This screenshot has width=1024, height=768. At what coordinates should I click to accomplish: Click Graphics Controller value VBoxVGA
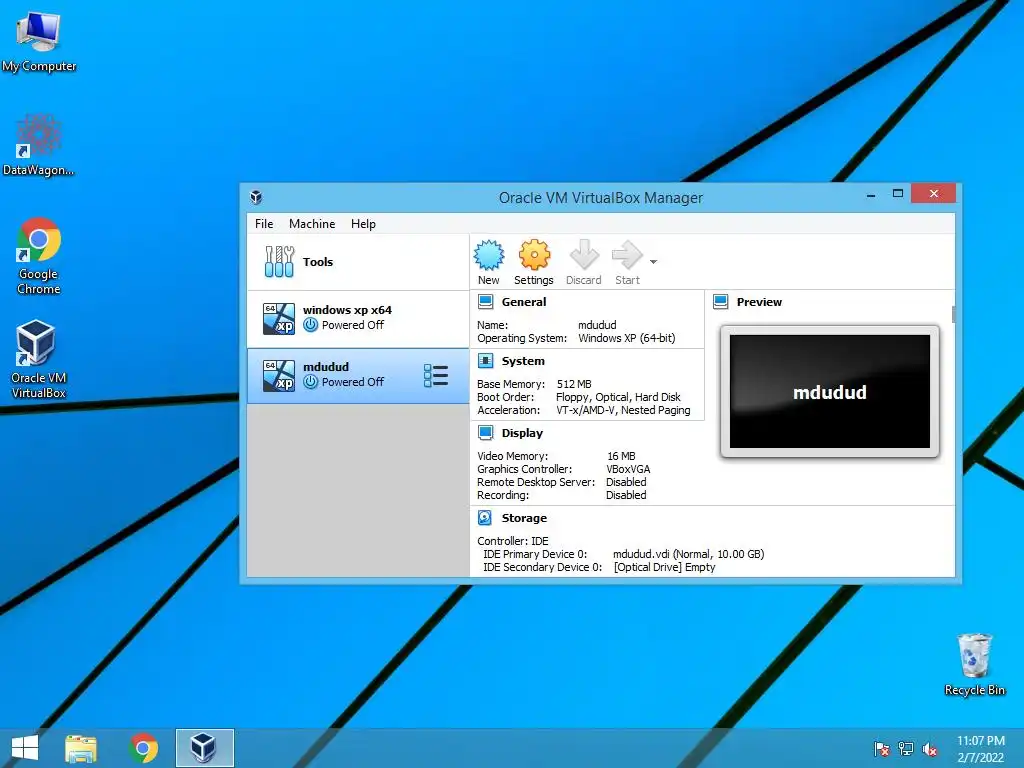[x=628, y=469]
